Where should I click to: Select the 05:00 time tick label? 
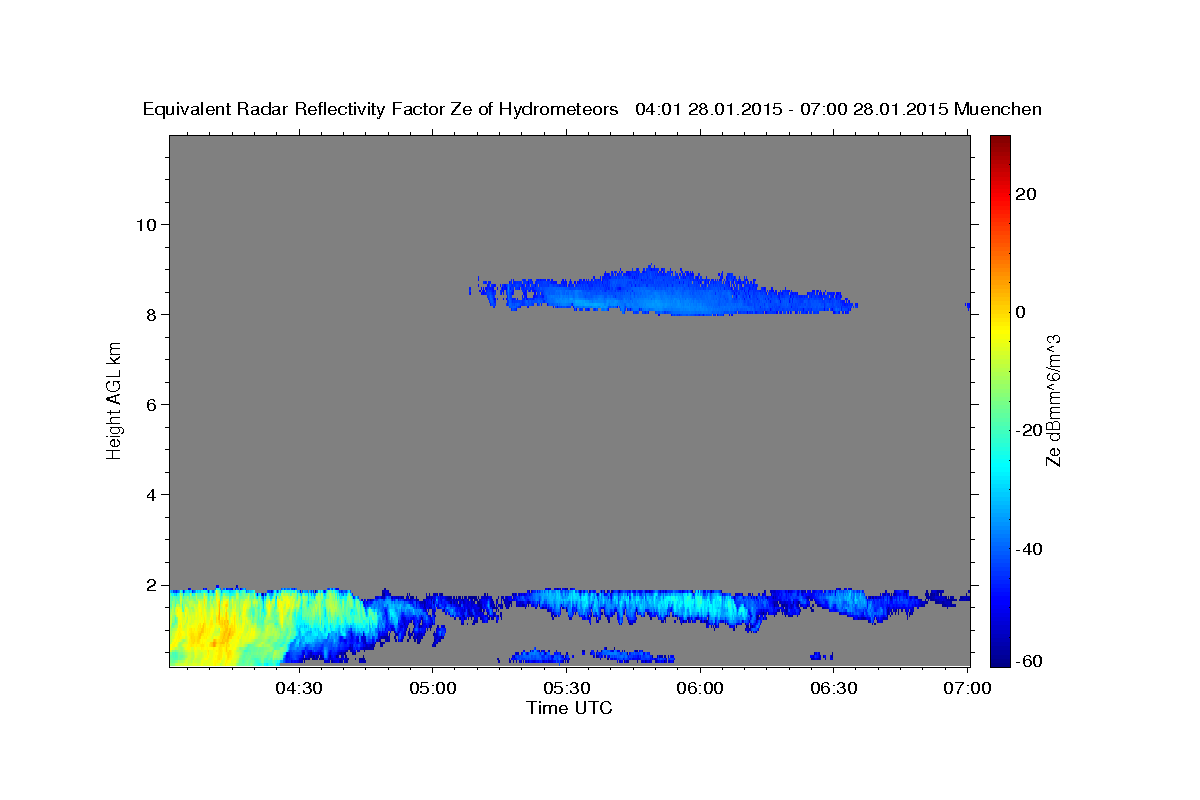tap(432, 688)
